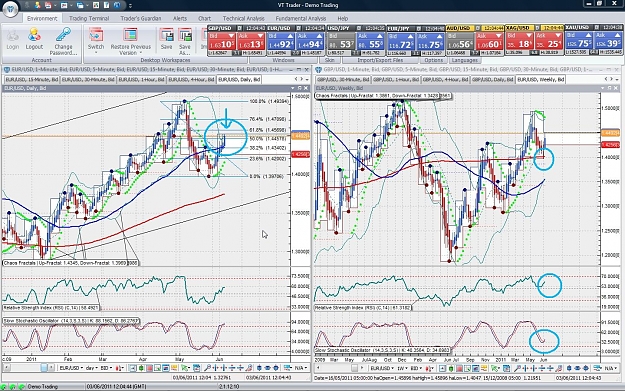Viewport: 625px width, 391px height.
Task: Click the Chaos Fractals label in right chart
Action: tap(383, 96)
